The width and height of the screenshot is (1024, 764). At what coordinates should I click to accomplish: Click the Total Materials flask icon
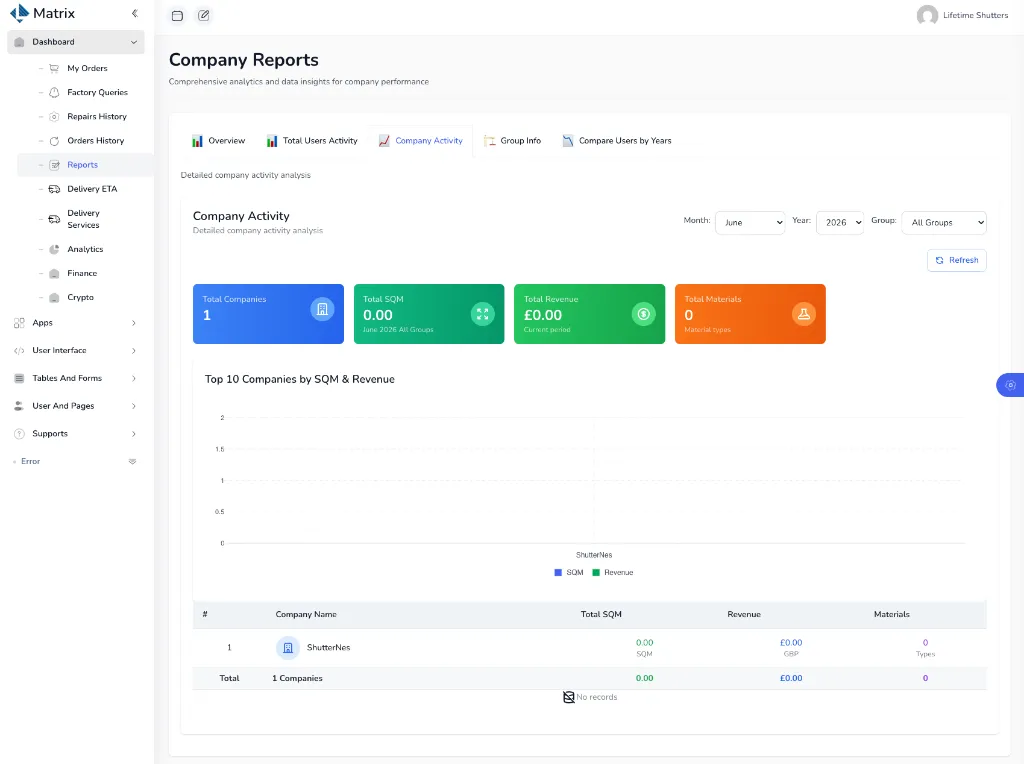pos(804,314)
